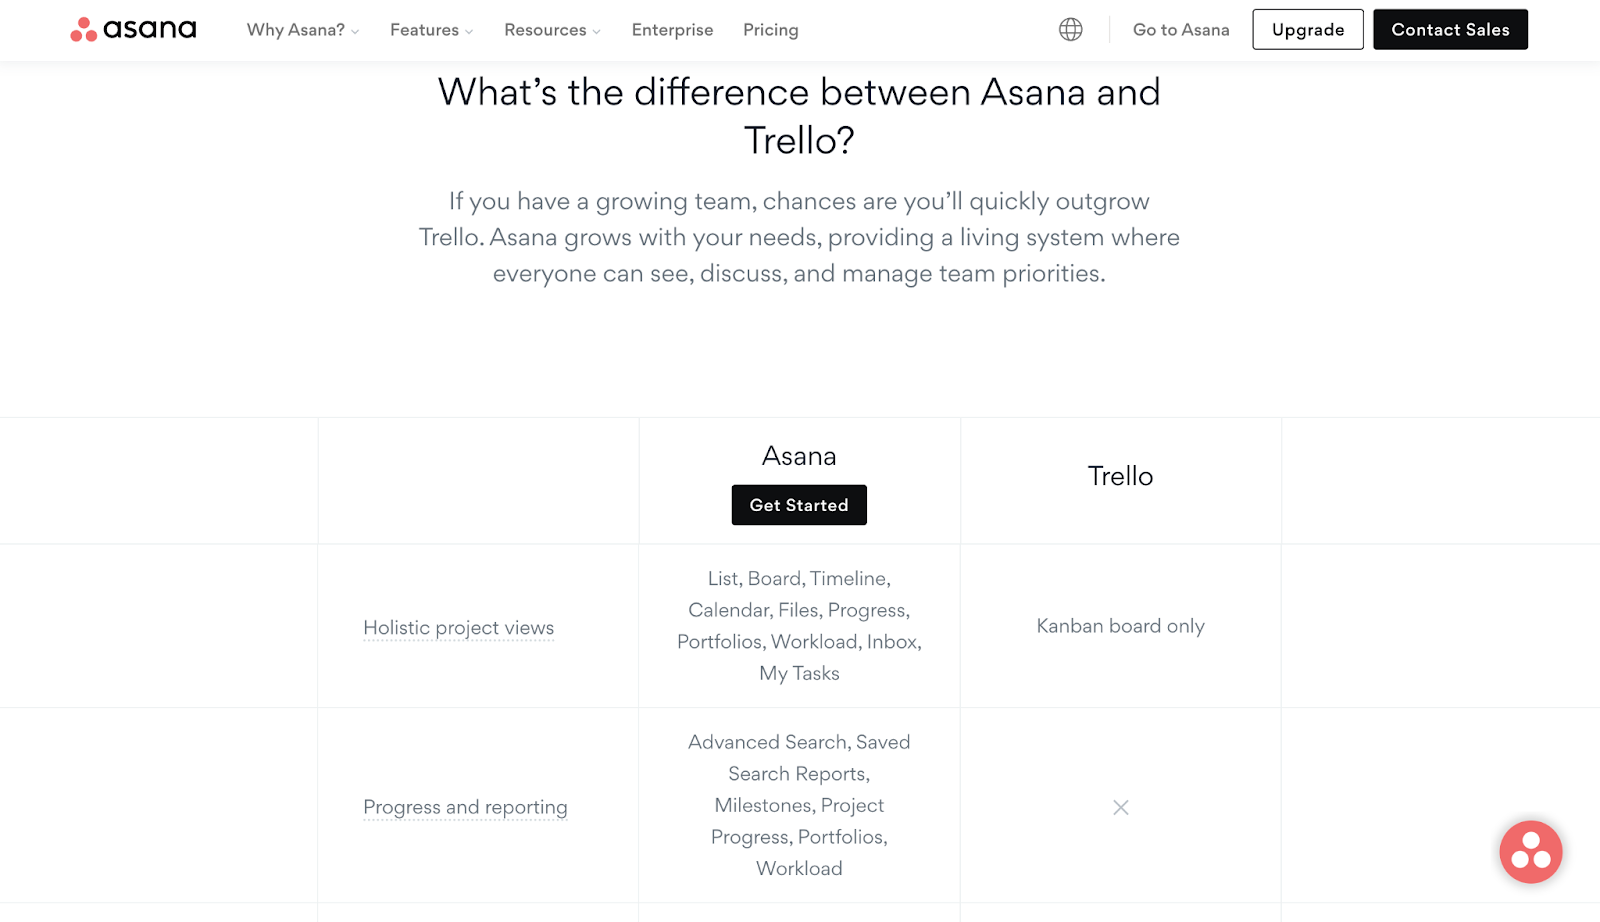
Task: Click the Asana logo in header
Action: (x=133, y=30)
